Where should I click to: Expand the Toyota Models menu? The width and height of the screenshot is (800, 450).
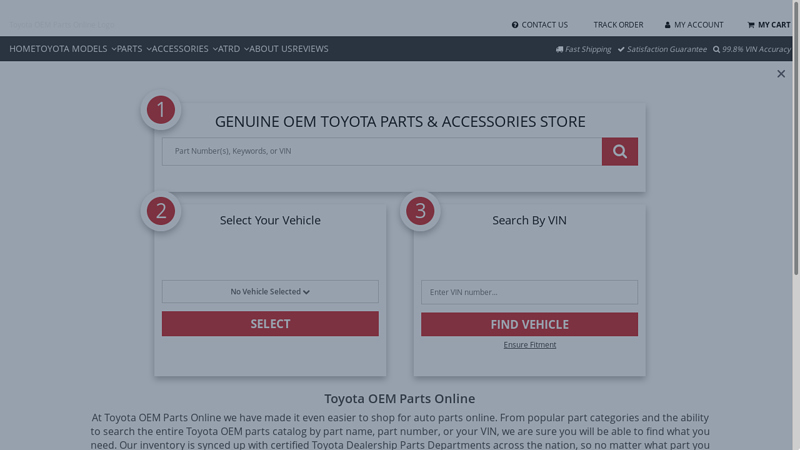coord(76,48)
